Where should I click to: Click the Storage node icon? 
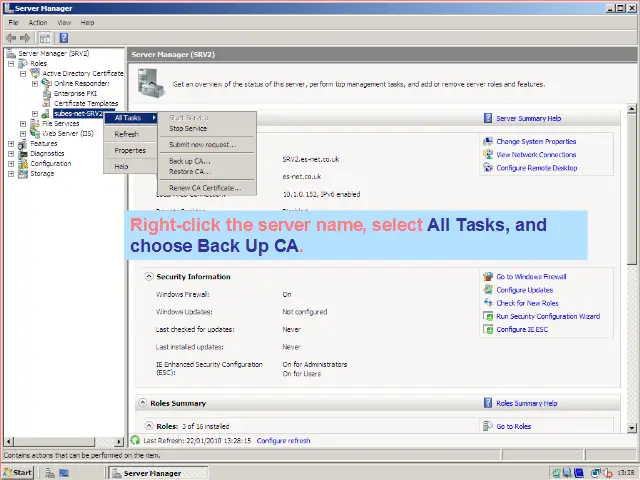[x=23, y=173]
